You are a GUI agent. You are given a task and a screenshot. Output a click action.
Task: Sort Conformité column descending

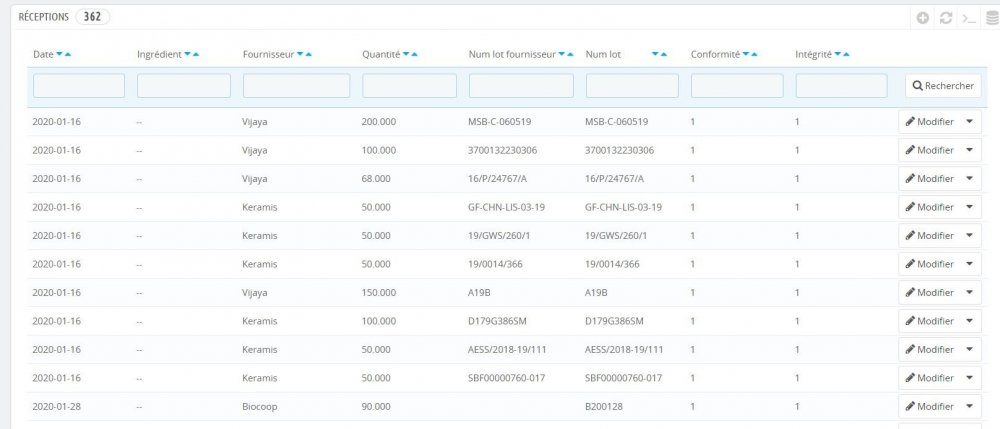pyautogui.click(x=746, y=55)
